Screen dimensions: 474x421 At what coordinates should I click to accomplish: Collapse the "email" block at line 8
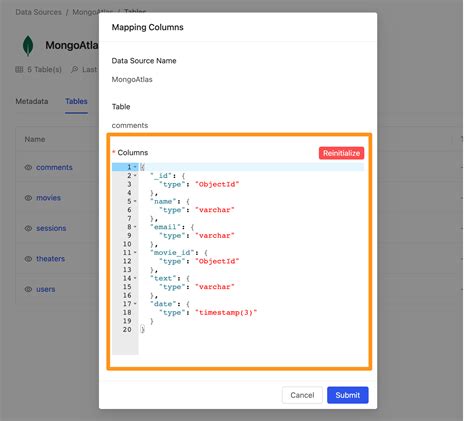135,227
